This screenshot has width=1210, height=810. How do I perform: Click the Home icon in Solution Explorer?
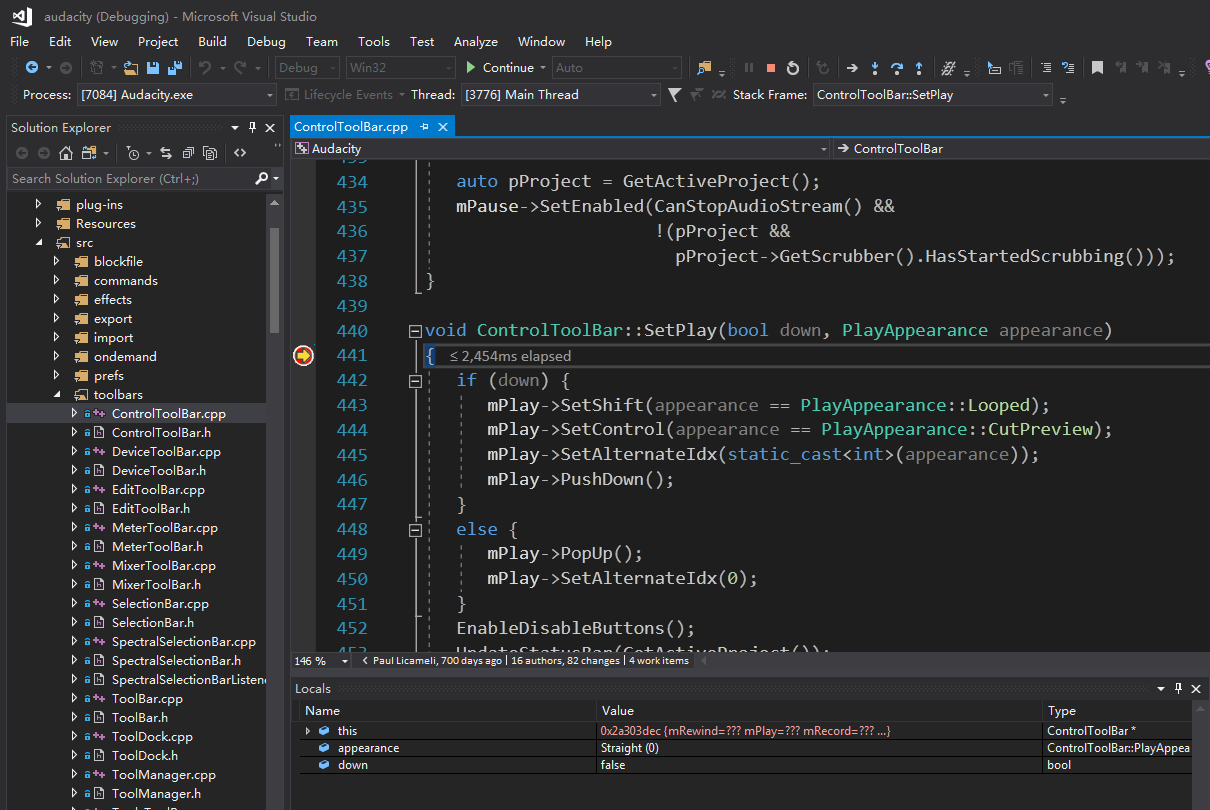pos(66,153)
